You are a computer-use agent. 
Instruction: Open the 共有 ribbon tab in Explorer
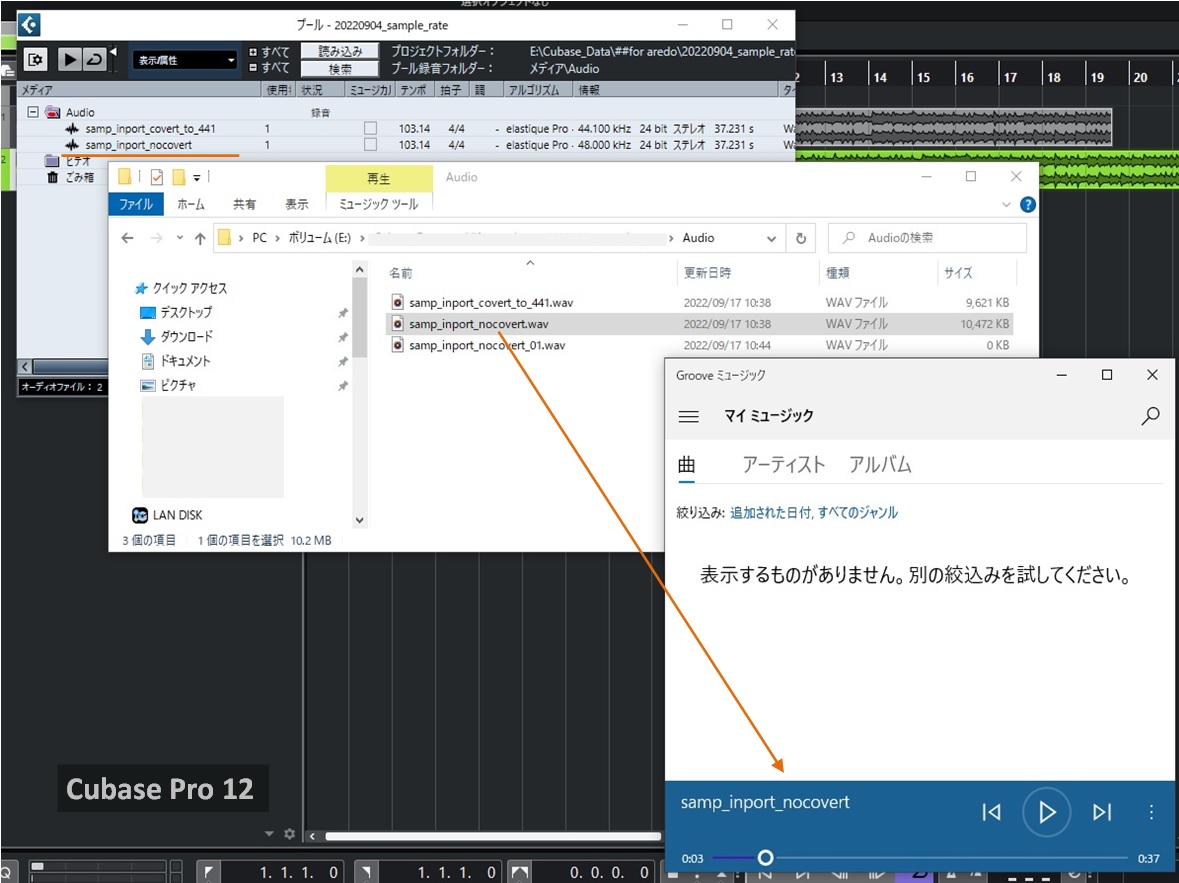tap(244, 204)
